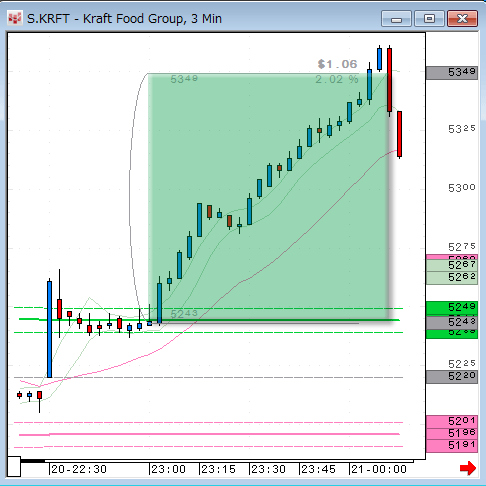The width and height of the screenshot is (486, 486).
Task: Click the 5275 price axis label
Action: point(461,247)
